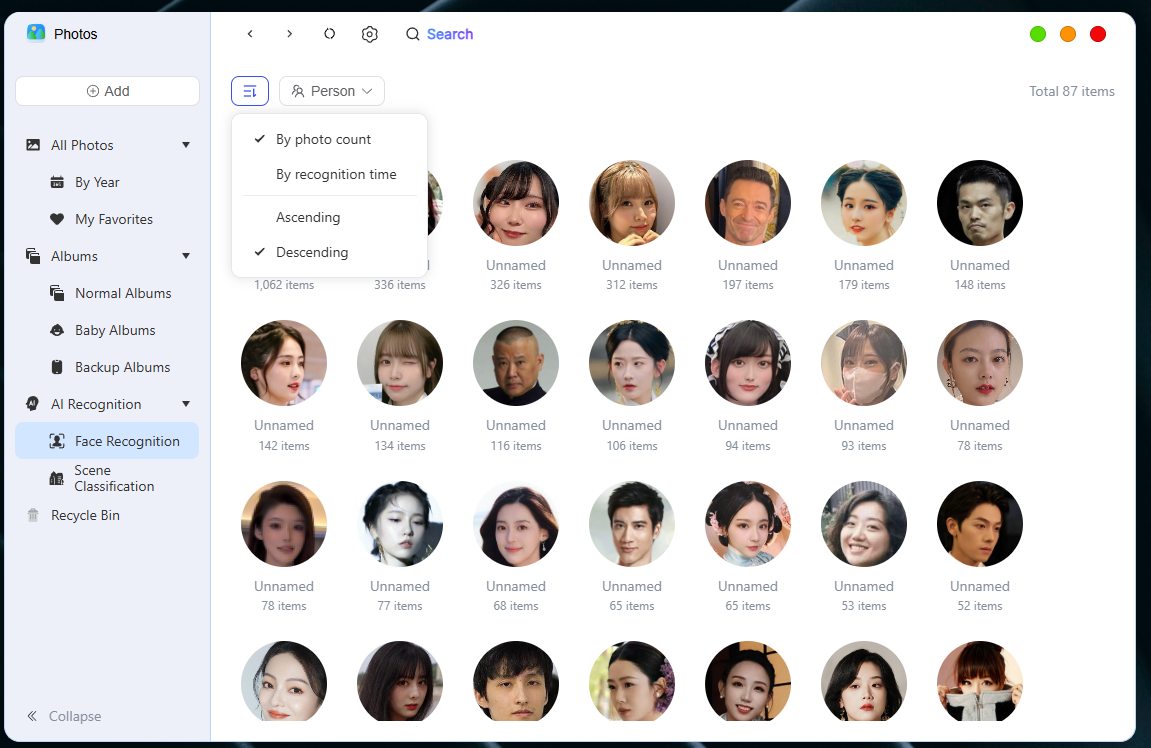Image resolution: width=1151 pixels, height=748 pixels.
Task: Open the Recycle Bin icon
Action: [x=33, y=515]
